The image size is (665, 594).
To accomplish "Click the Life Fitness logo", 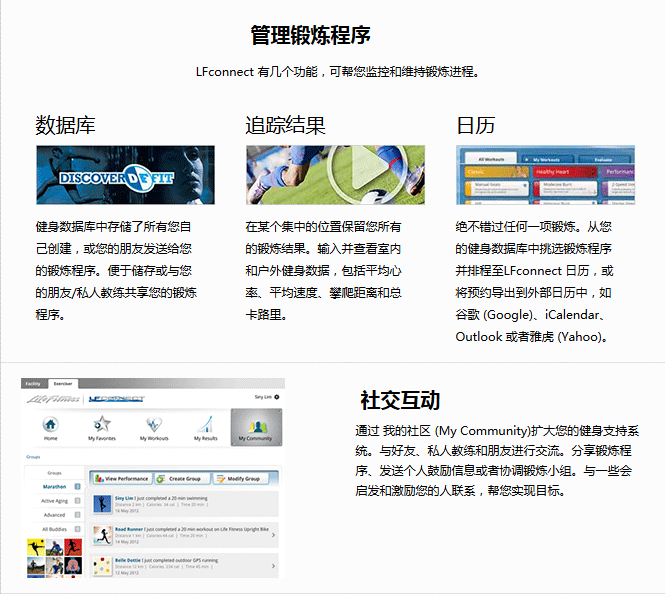I will tap(54, 397).
